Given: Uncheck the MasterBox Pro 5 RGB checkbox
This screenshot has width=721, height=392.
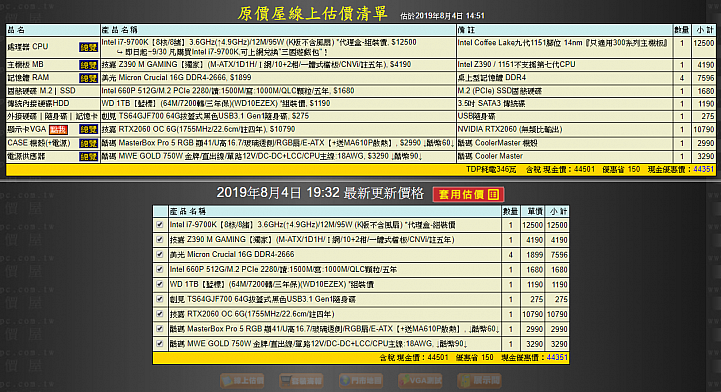Looking at the screenshot, I should (x=160, y=329).
